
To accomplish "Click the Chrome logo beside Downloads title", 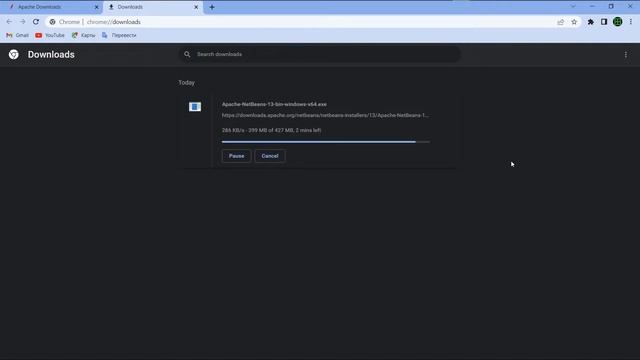I will tap(13, 54).
